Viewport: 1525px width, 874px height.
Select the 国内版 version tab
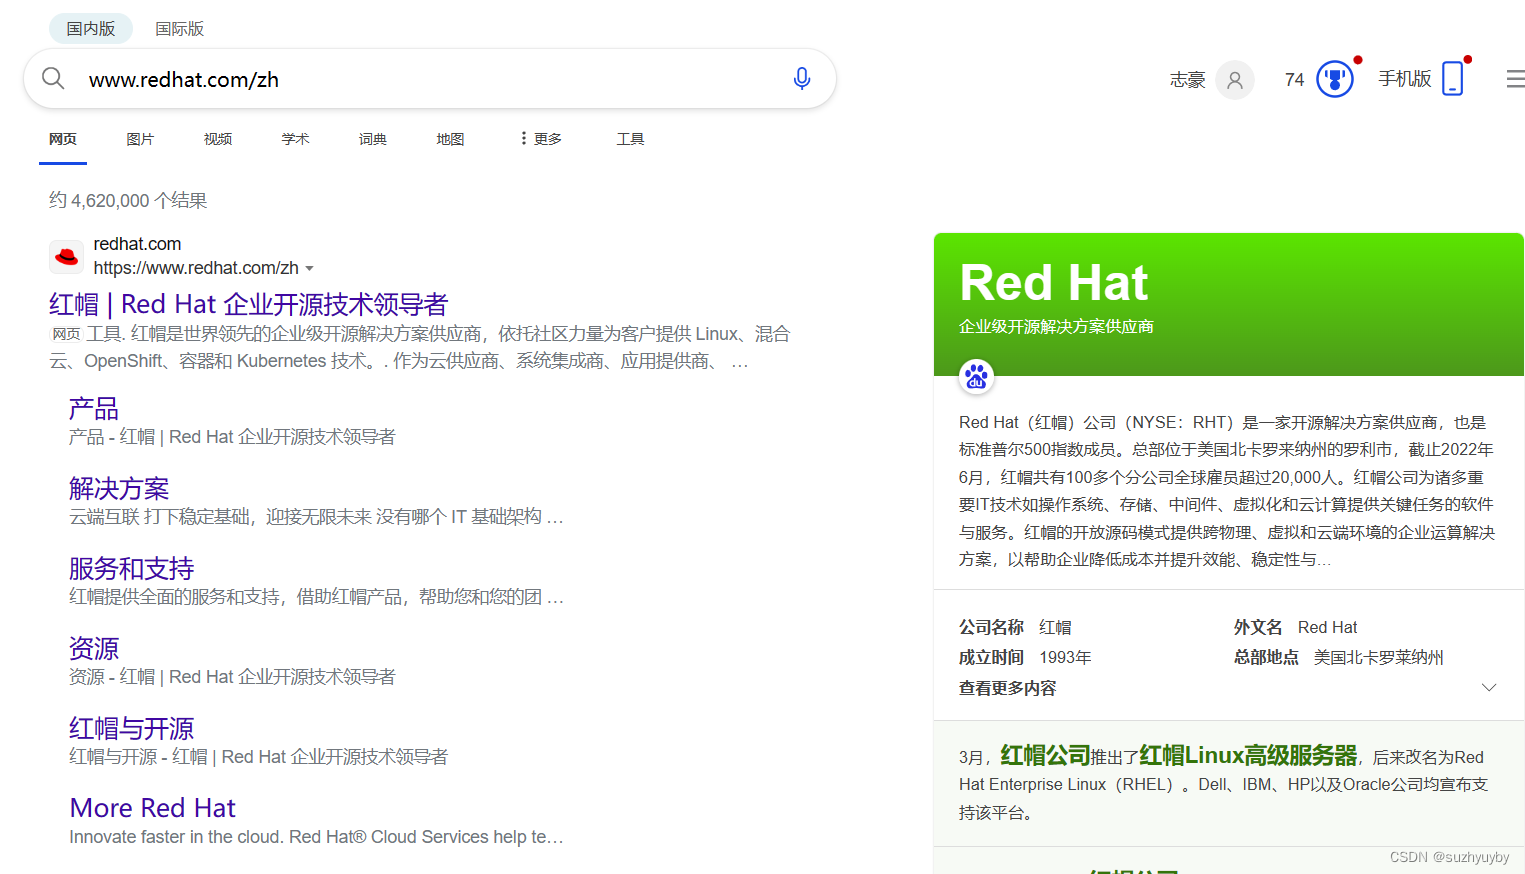tap(90, 28)
